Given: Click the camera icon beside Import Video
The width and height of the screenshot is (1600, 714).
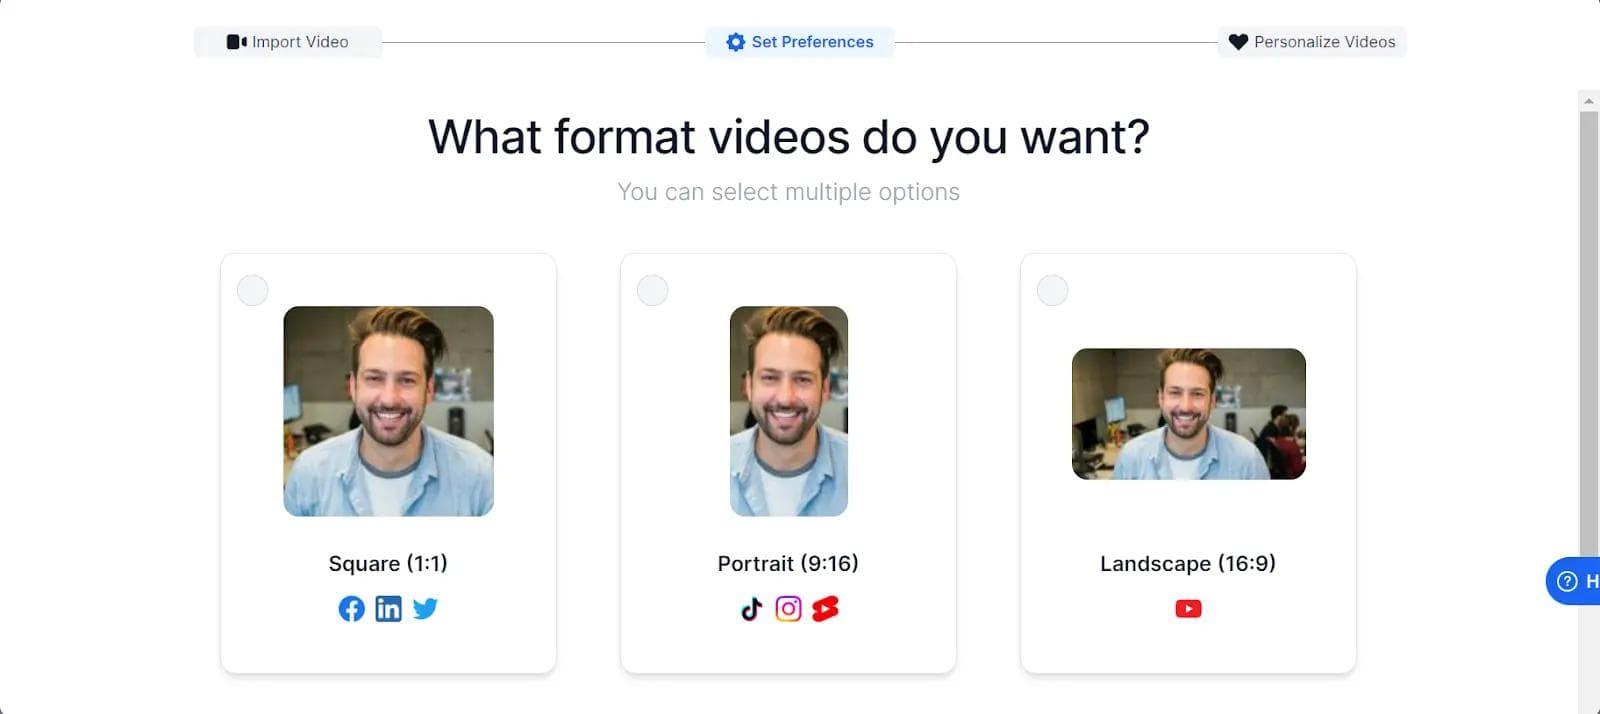Looking at the screenshot, I should click(x=236, y=42).
